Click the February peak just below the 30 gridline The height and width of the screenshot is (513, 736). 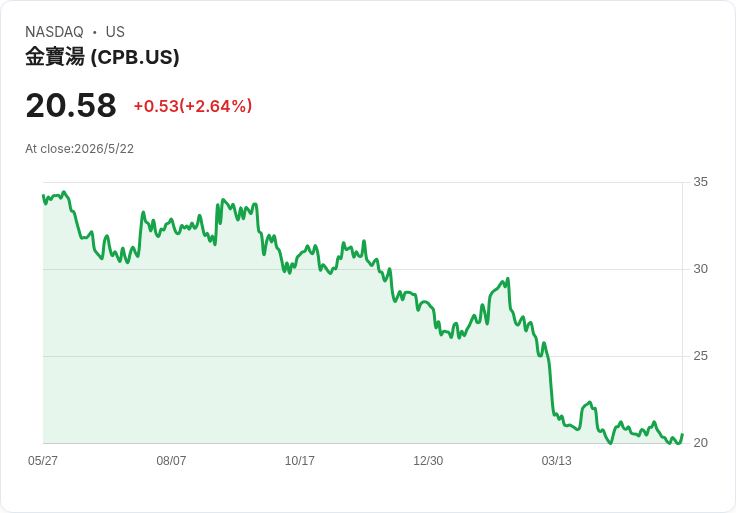click(507, 279)
